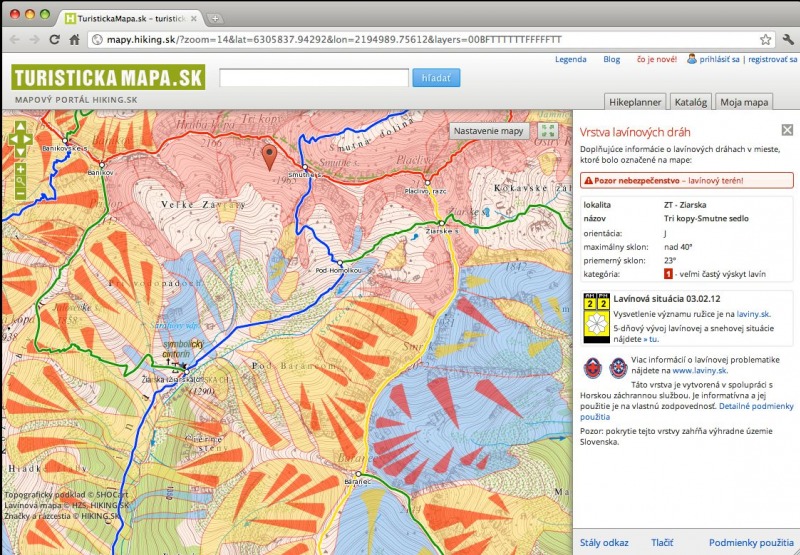Close the avalanche layer info panel
This screenshot has height=555, width=800.
coord(785,131)
